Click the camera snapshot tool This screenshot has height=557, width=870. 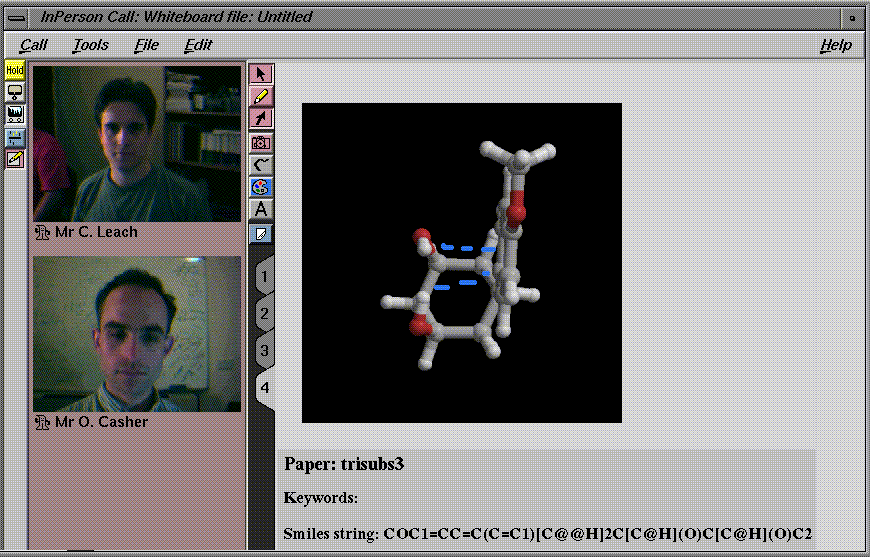click(261, 142)
